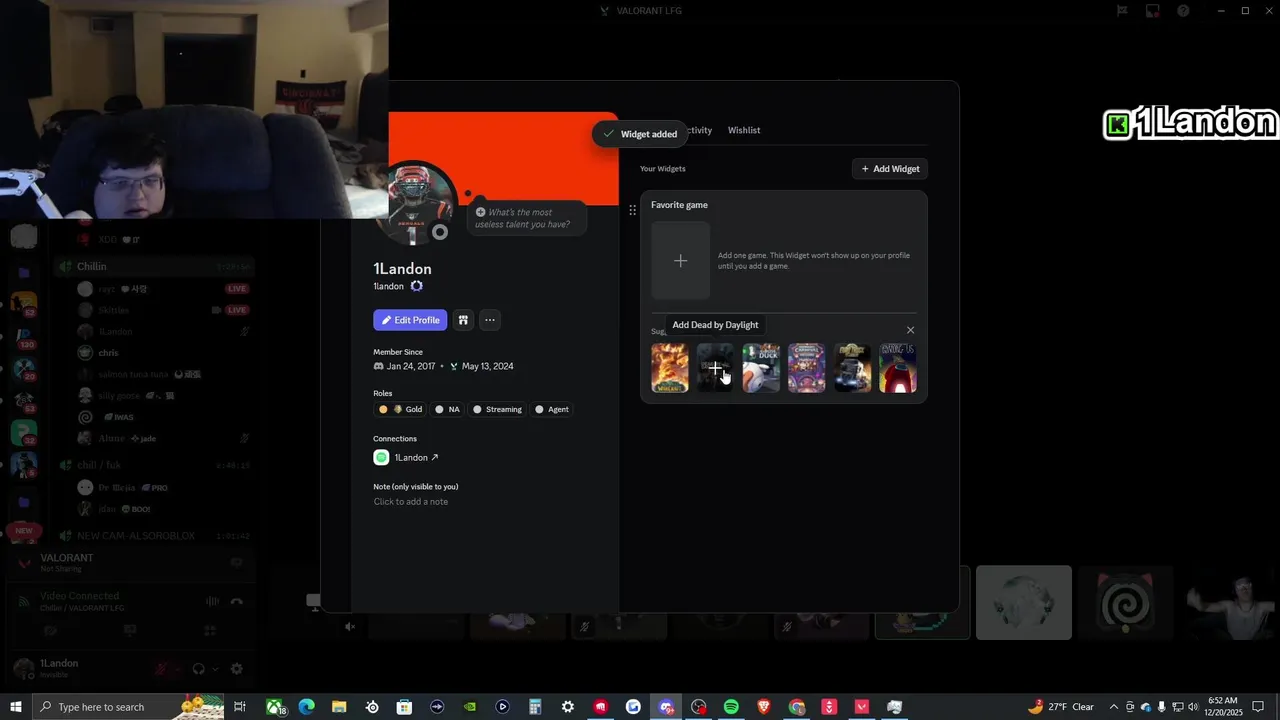Open the weather widget showing 27°F Clear
The width and height of the screenshot is (1280, 720).
1060,707
